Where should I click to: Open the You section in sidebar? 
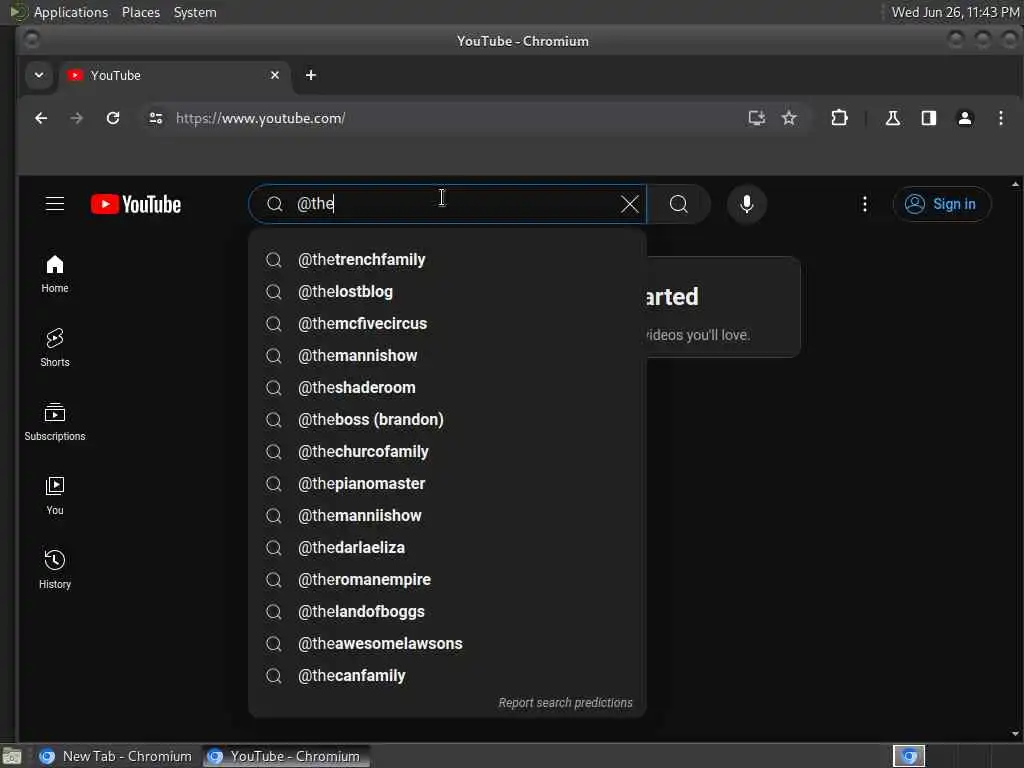[55, 496]
